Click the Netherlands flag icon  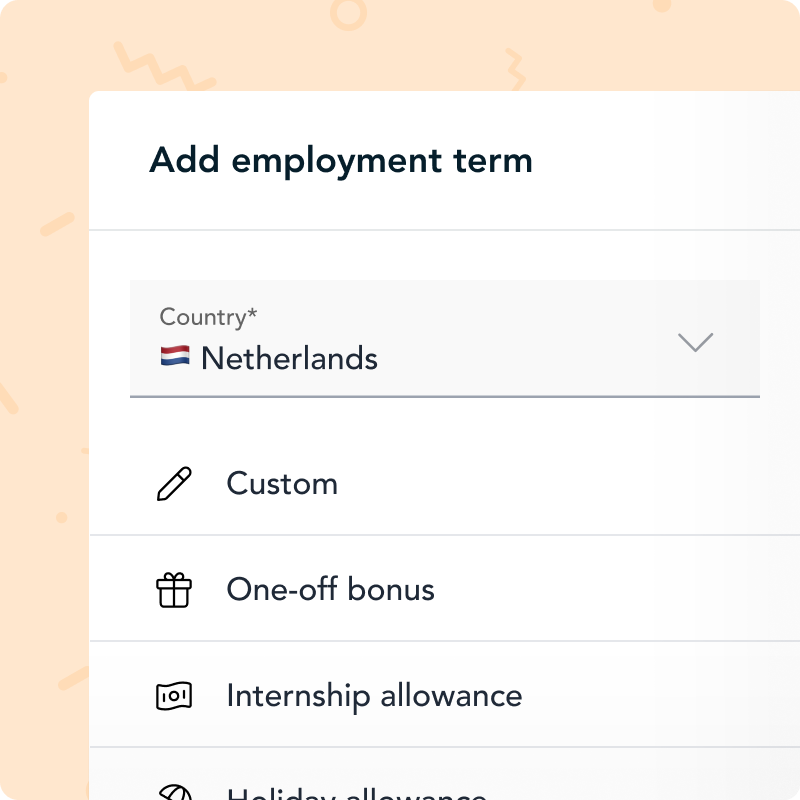(174, 354)
